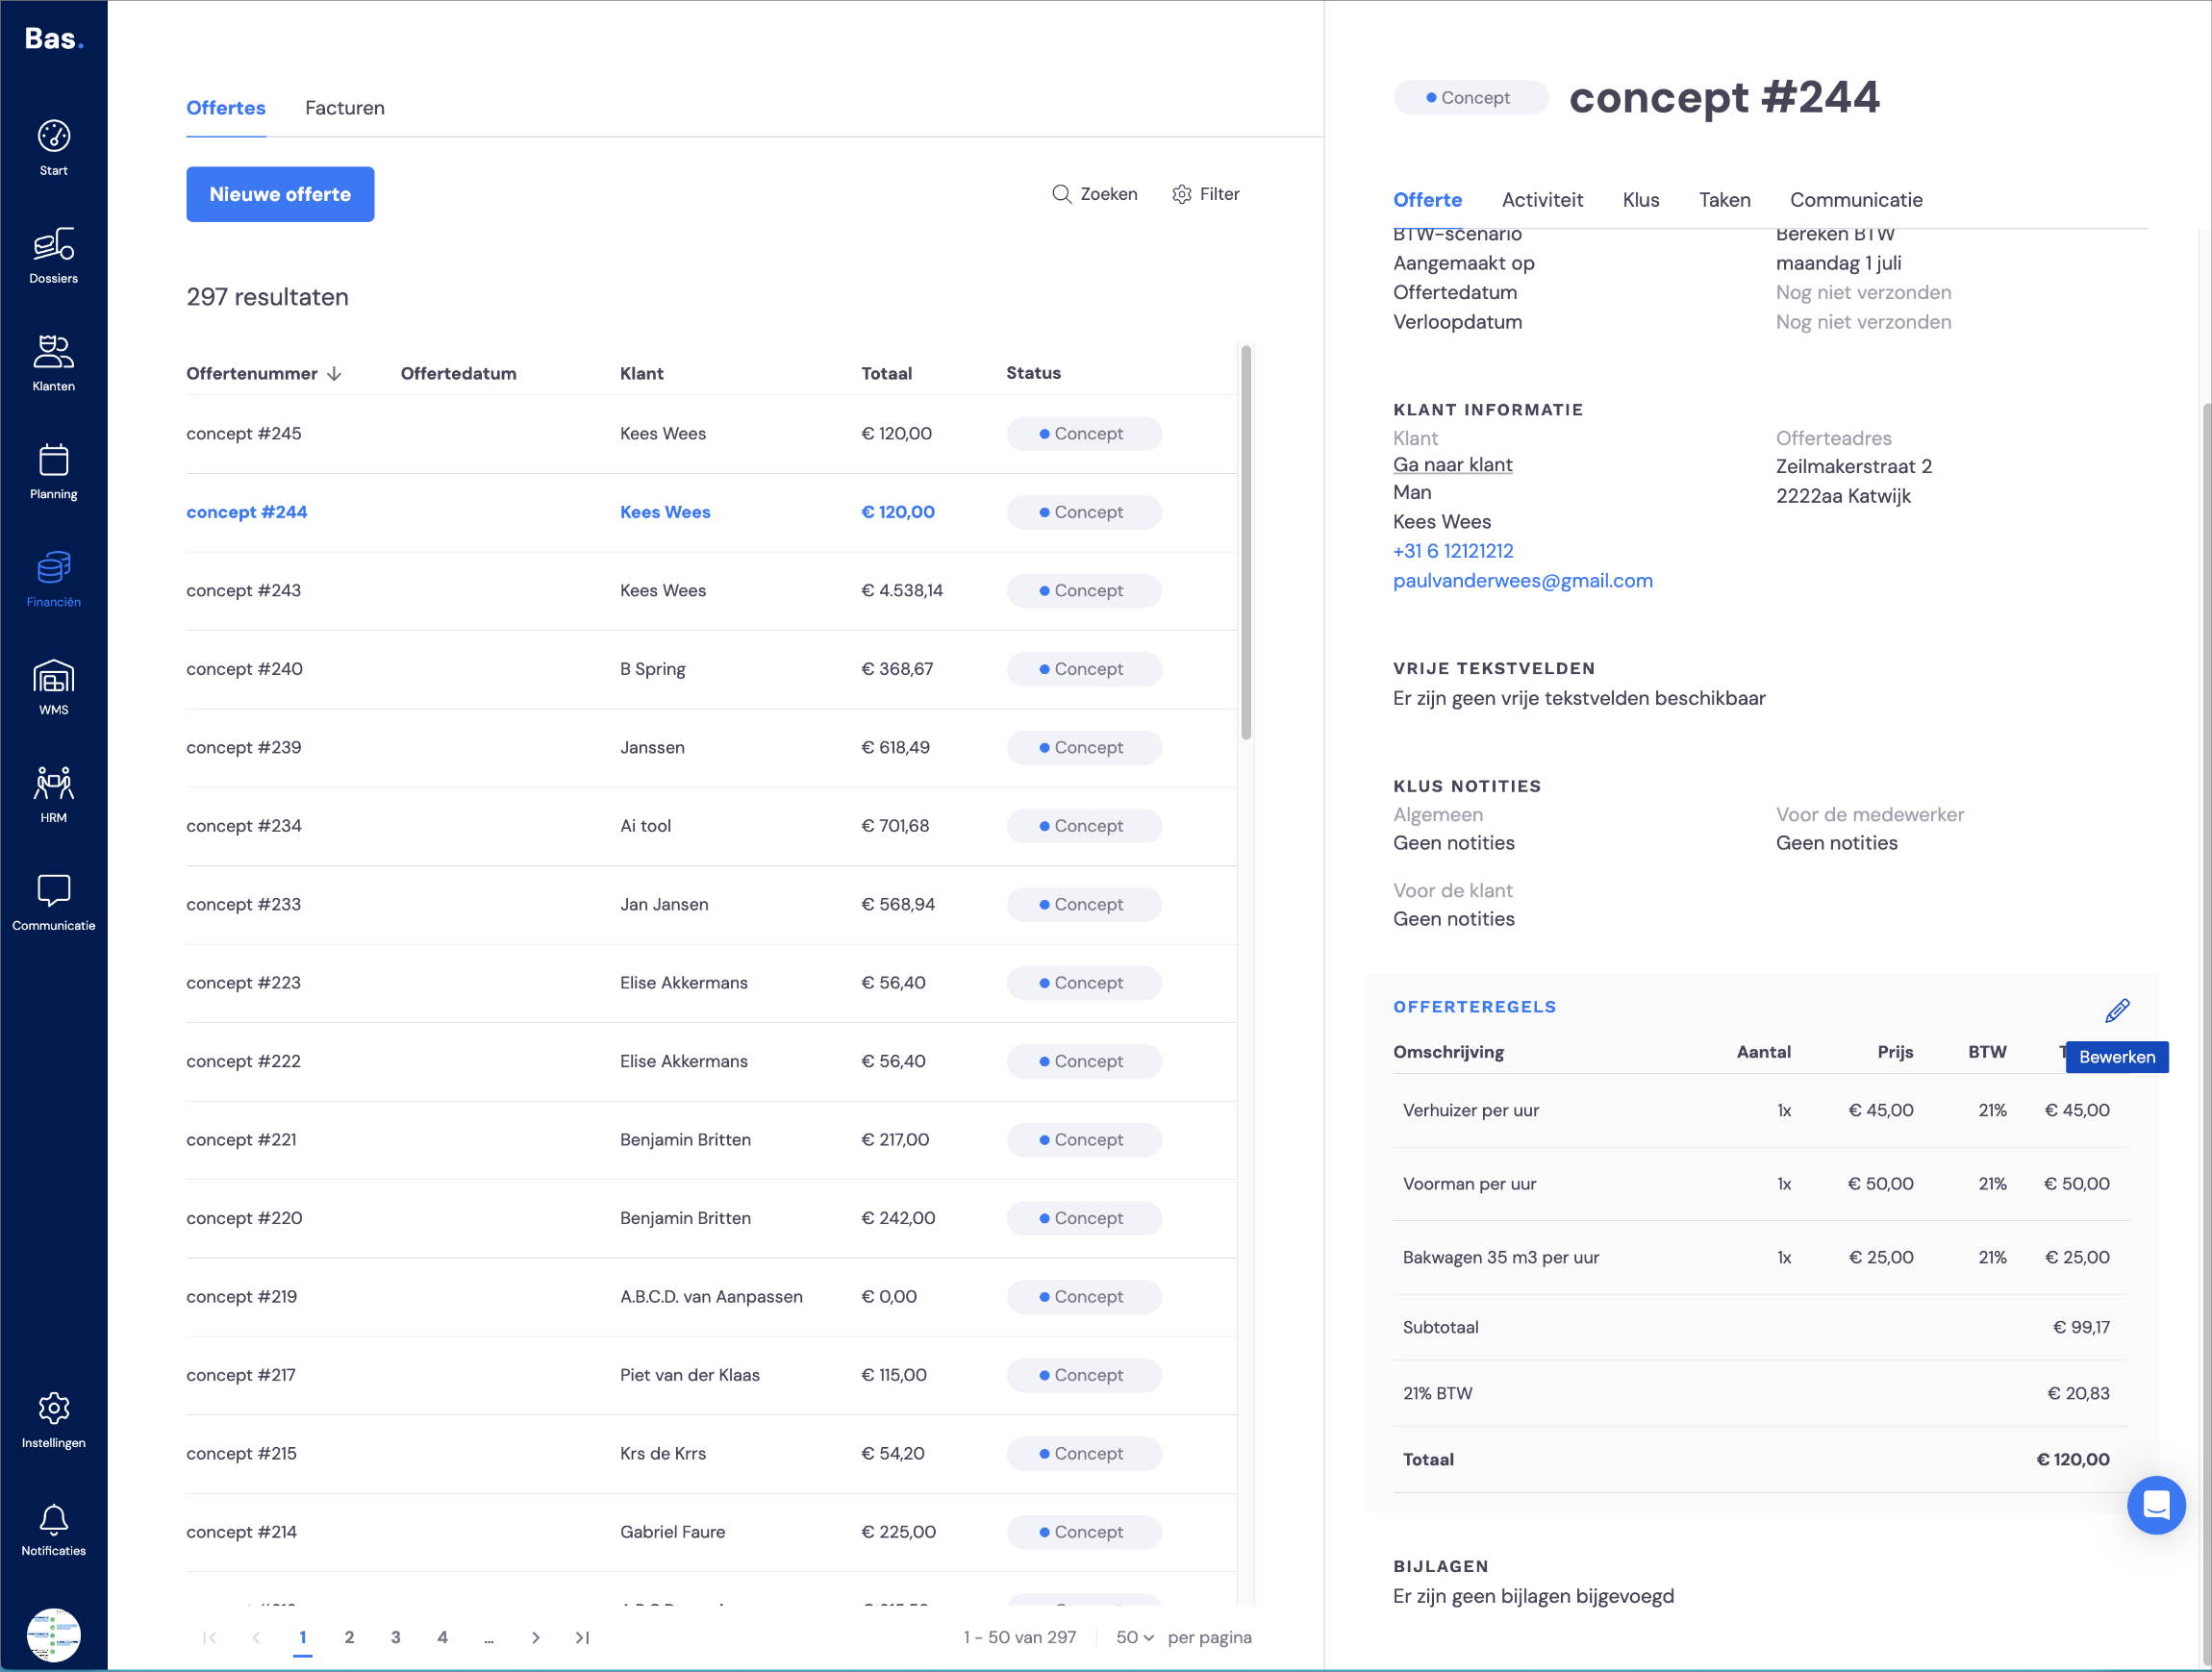Open Notificaties bell icon

point(53,1519)
